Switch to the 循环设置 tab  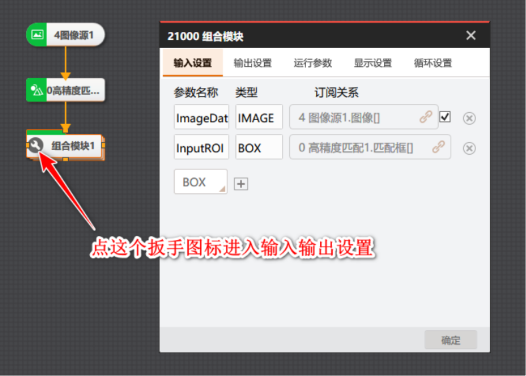tap(433, 63)
